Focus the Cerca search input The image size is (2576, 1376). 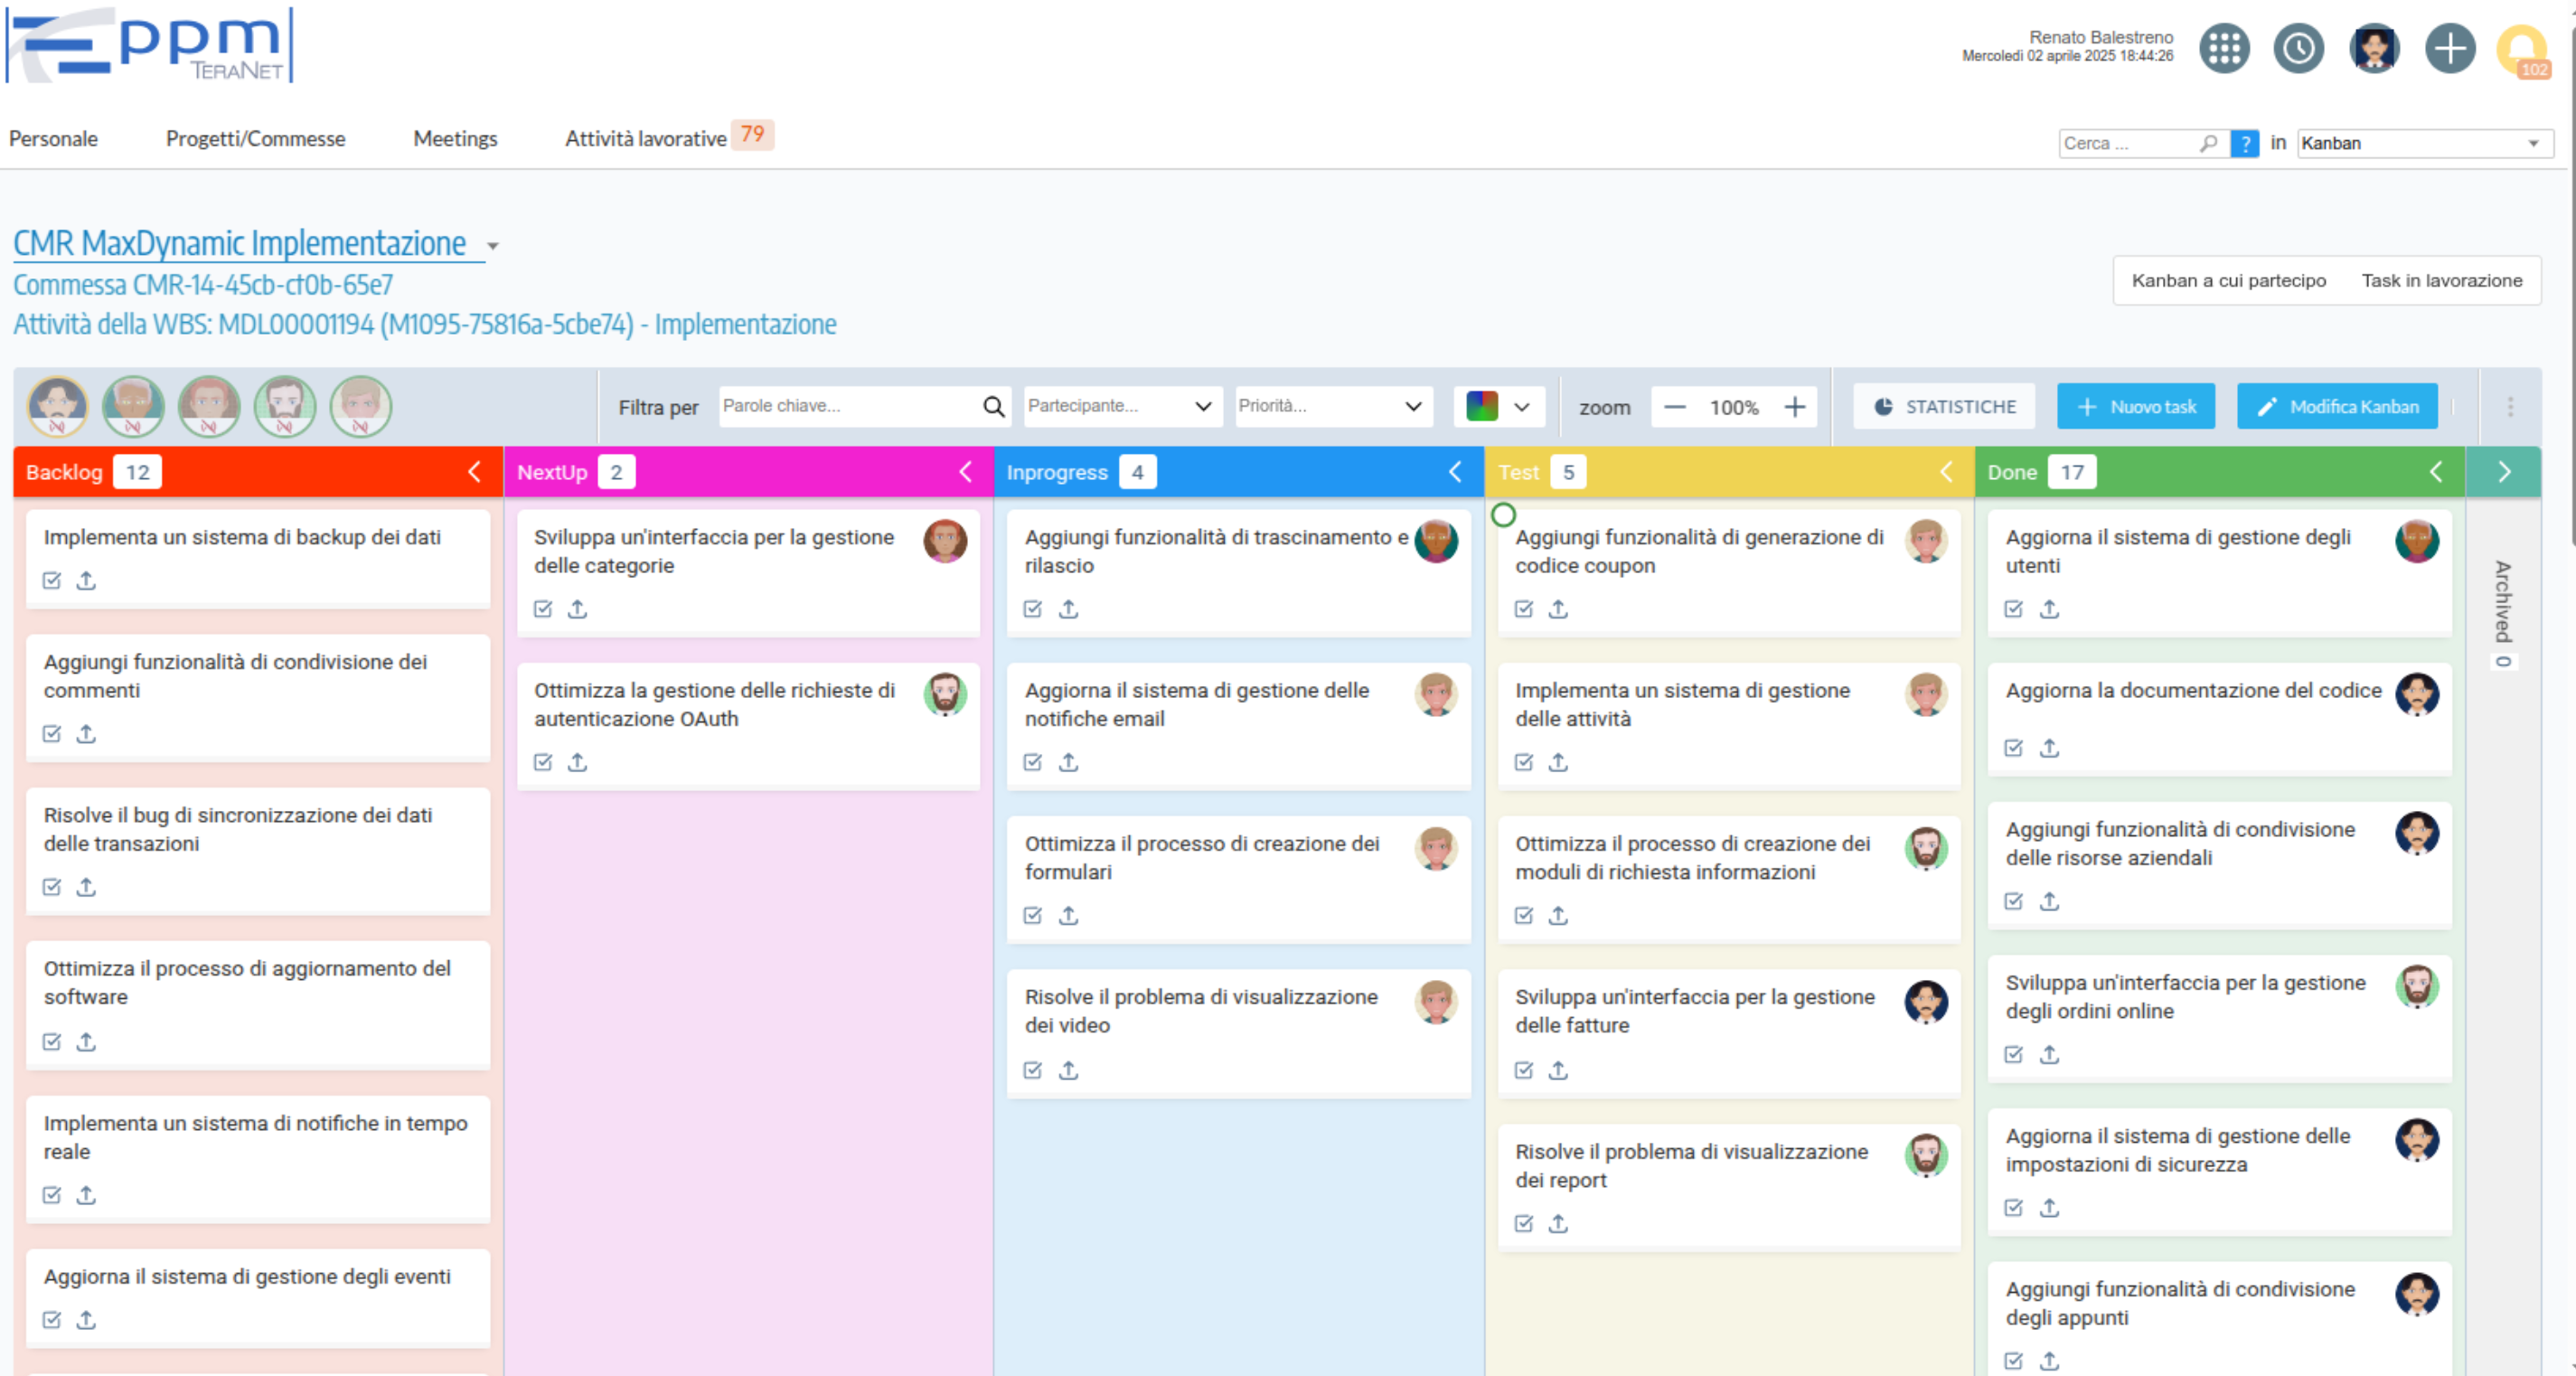pyautogui.click(x=2130, y=143)
